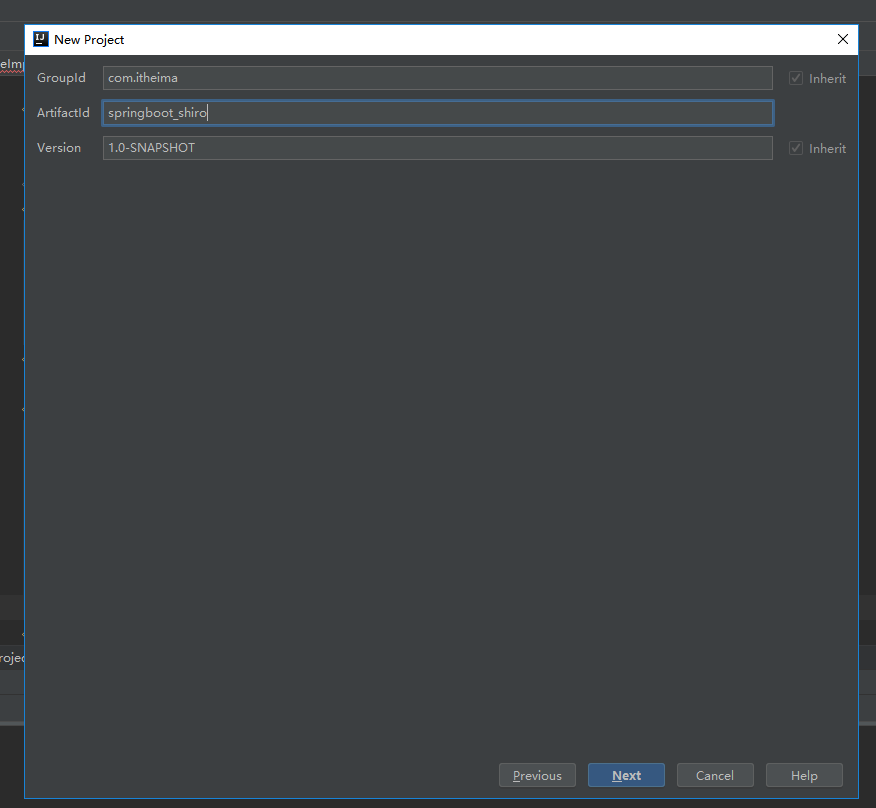Viewport: 876px width, 808px height.
Task: Cancel the New Project dialog
Action: (715, 775)
